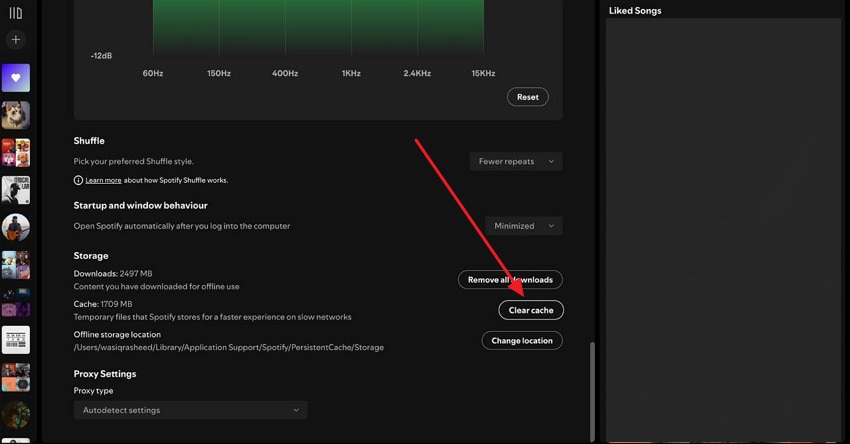Click the 400Hz equalizer band label
The height and width of the screenshot is (444, 850).
pos(285,73)
